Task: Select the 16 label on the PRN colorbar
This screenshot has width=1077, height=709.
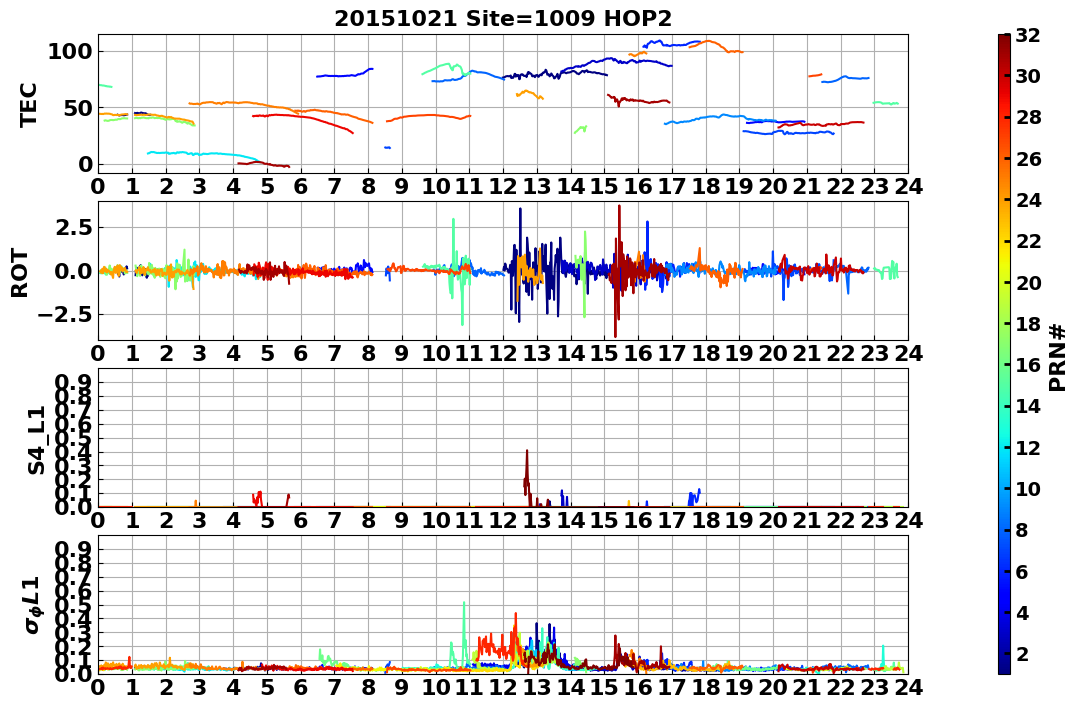Action: point(1028,365)
